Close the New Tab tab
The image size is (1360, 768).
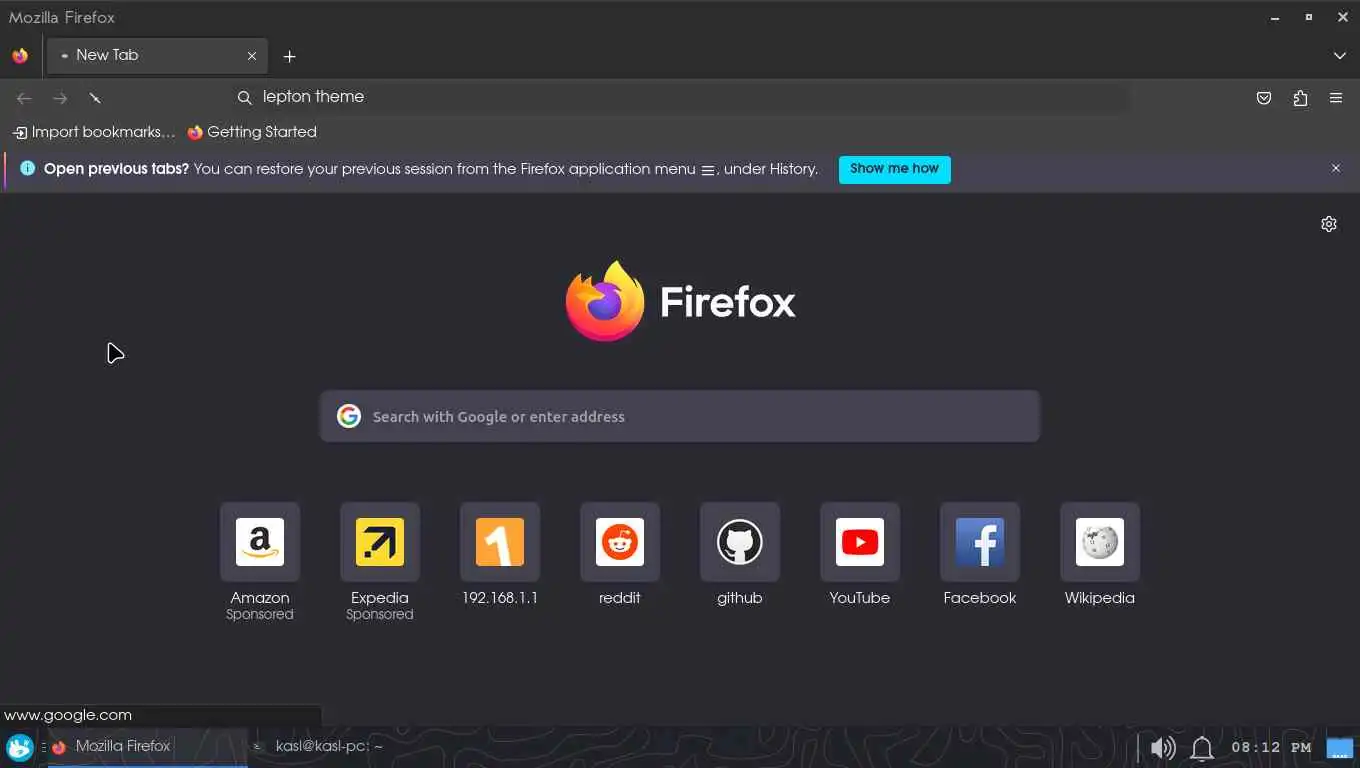252,56
